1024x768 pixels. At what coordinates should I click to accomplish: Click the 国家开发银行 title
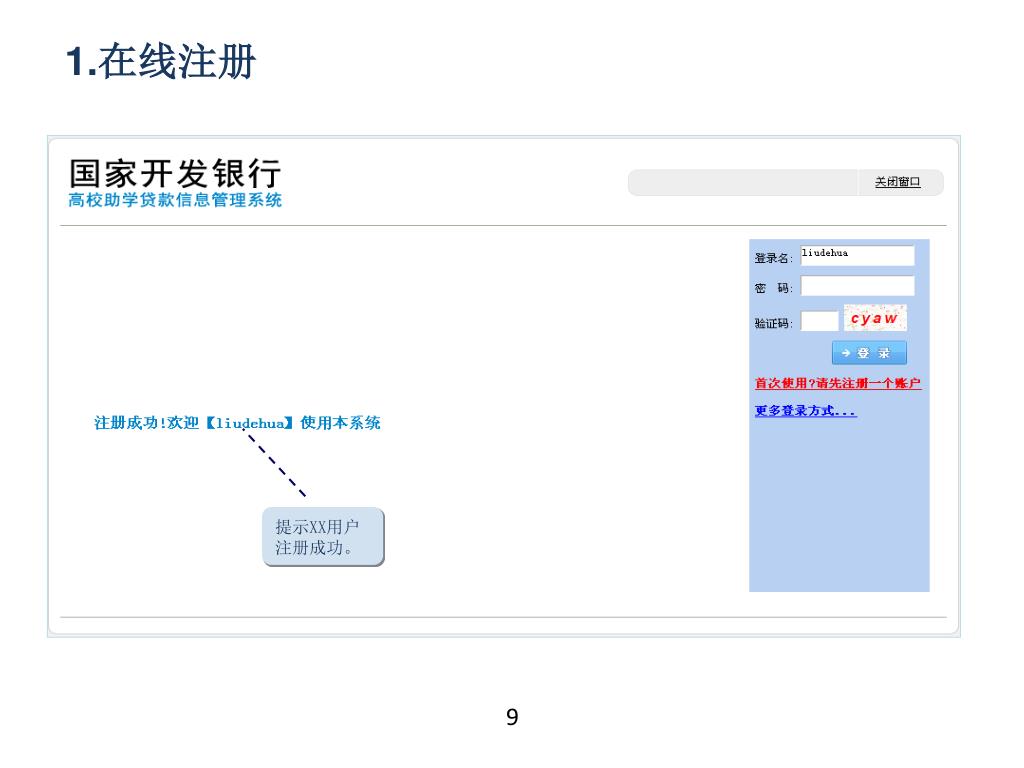175,174
